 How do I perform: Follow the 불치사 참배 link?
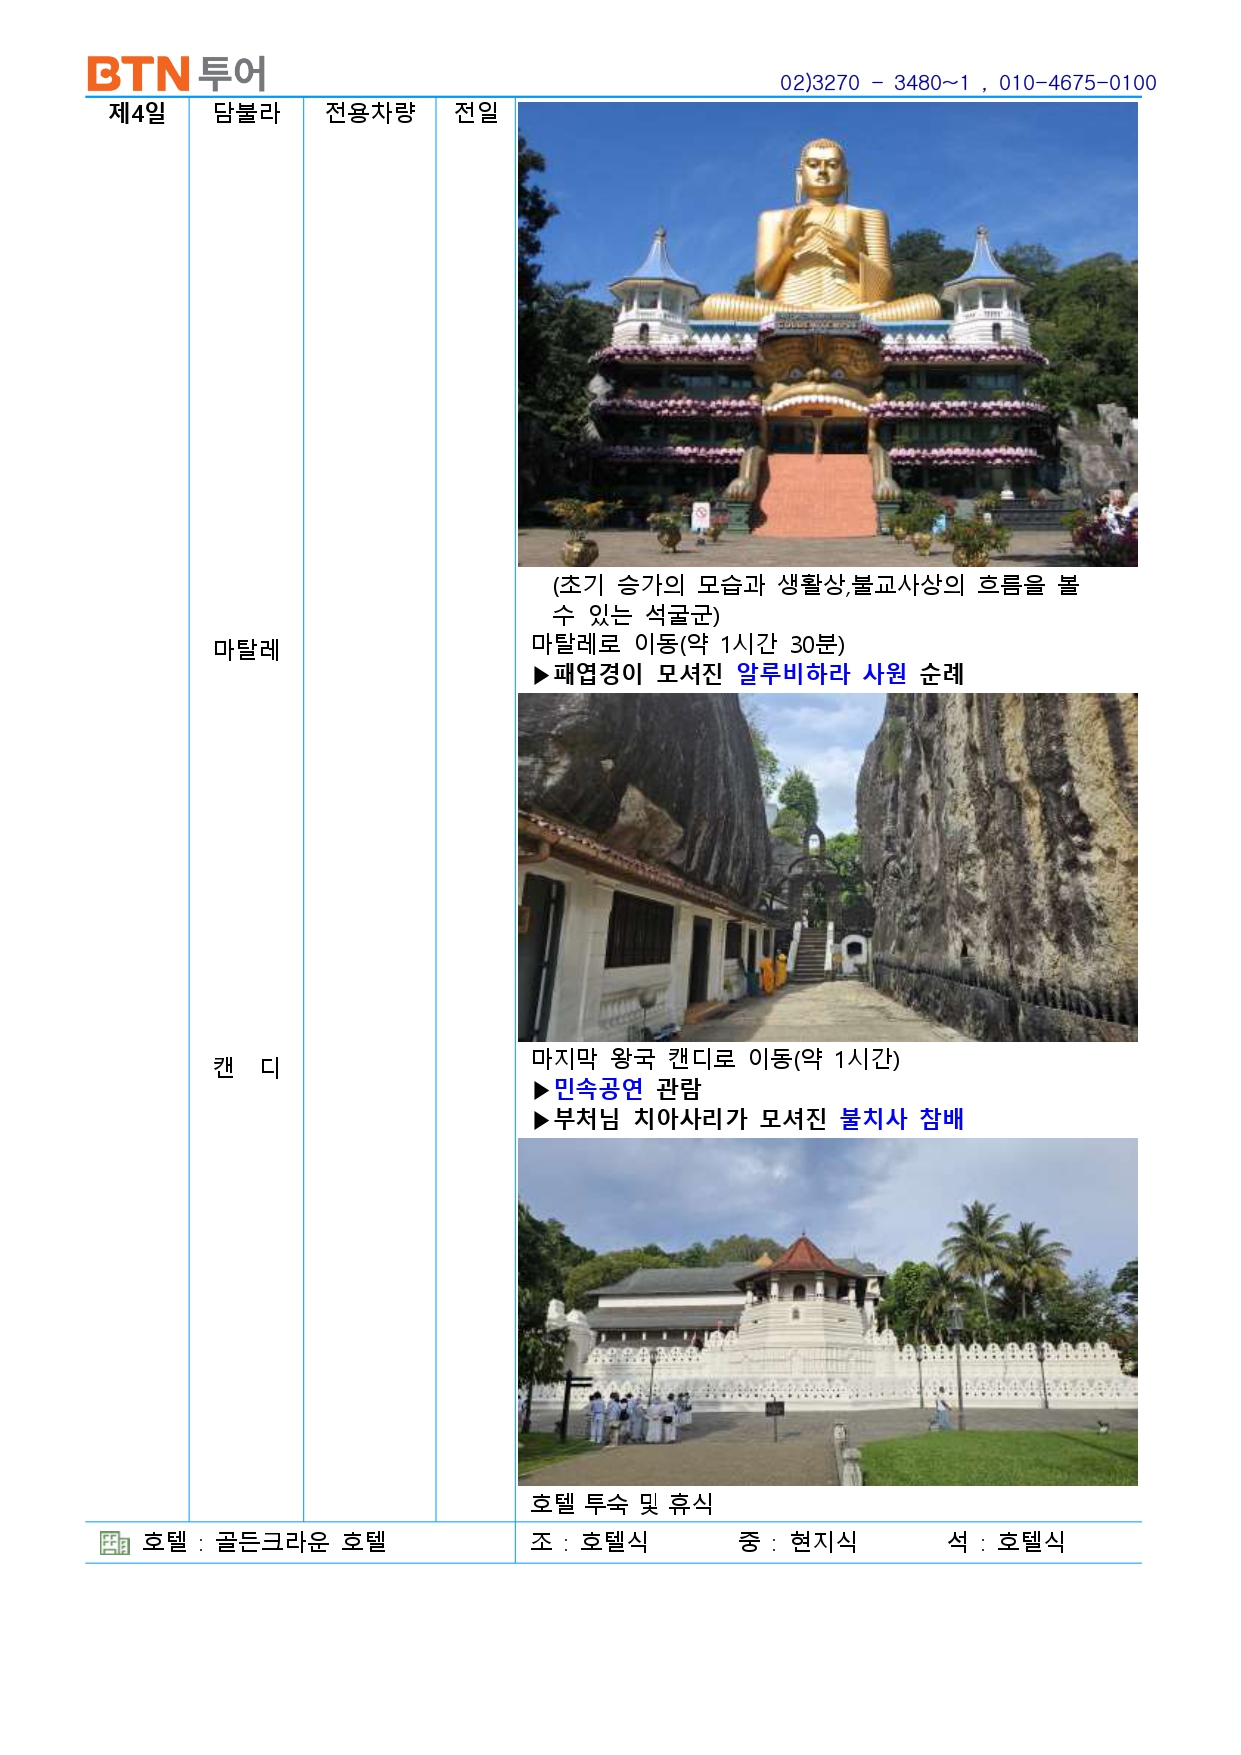(901, 1119)
